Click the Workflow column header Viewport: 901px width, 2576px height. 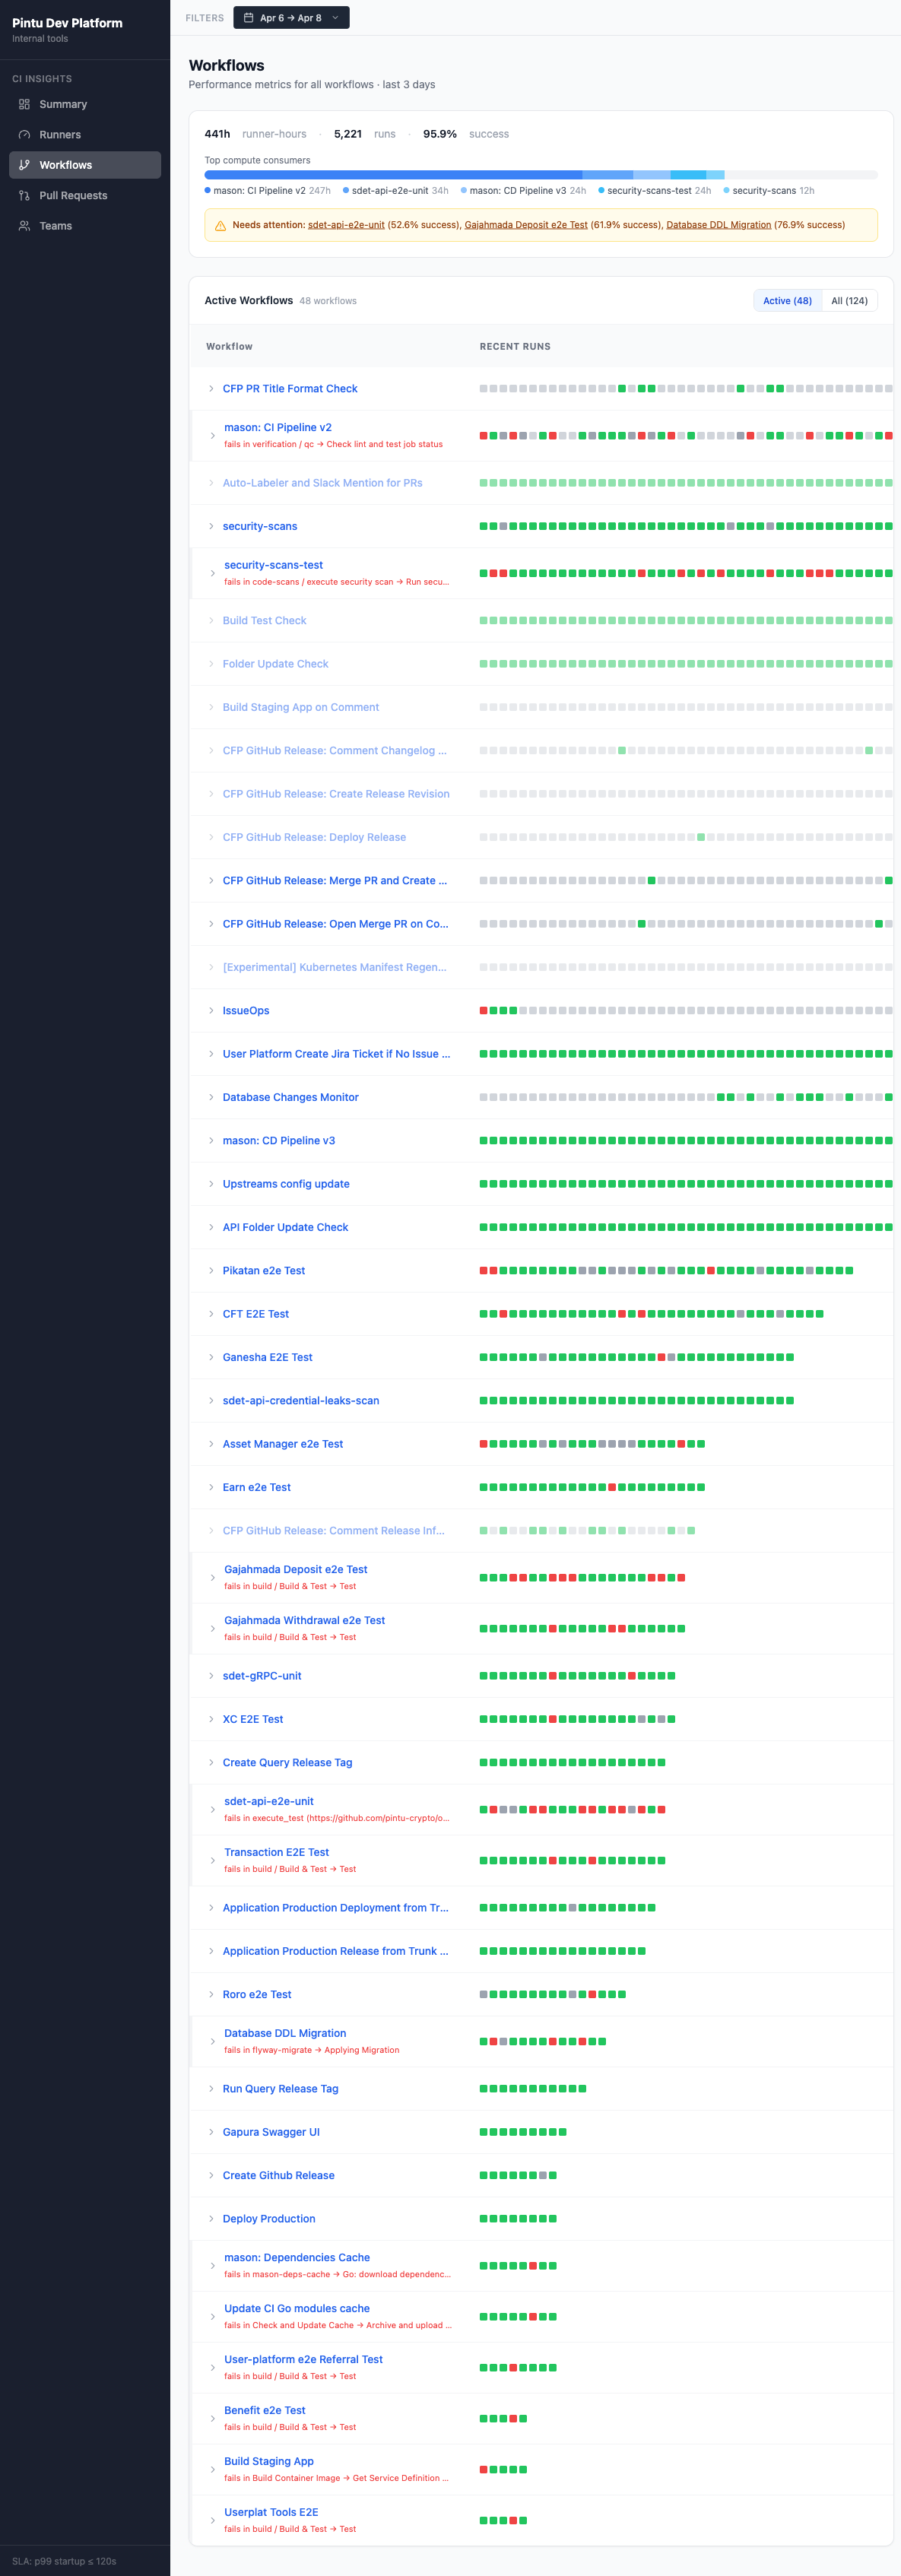229,347
